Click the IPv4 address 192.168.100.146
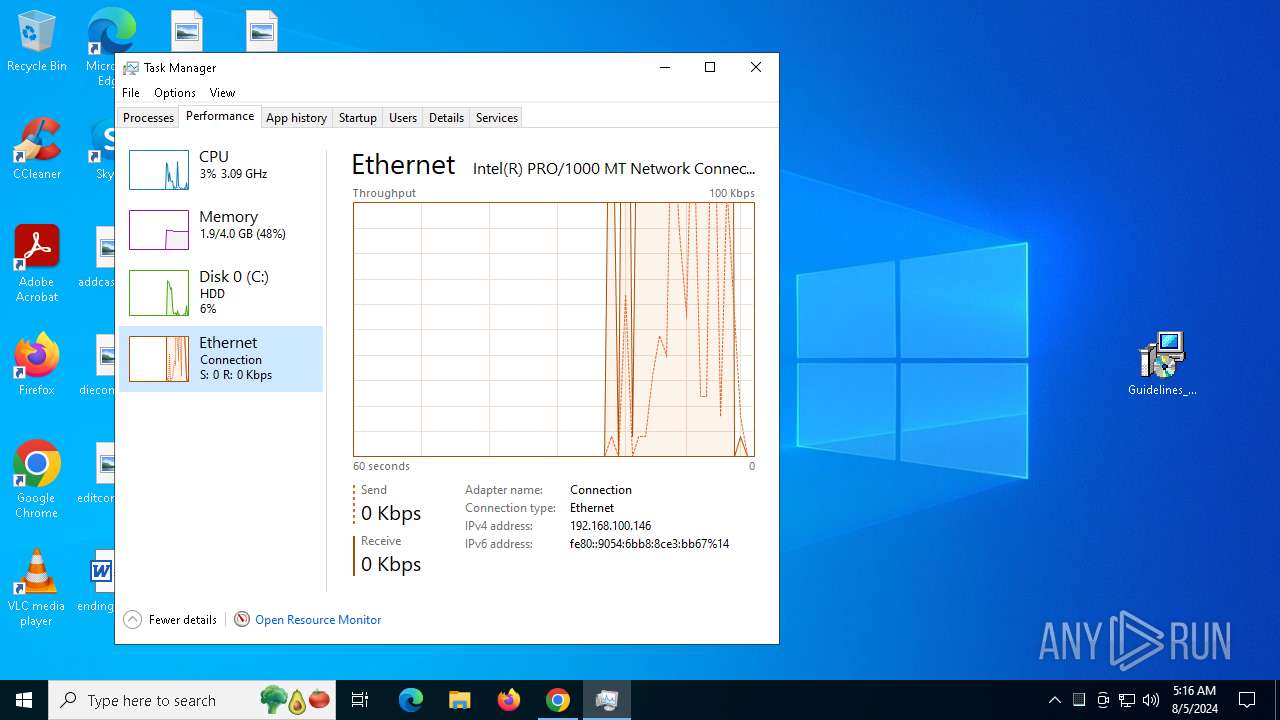 610,526
